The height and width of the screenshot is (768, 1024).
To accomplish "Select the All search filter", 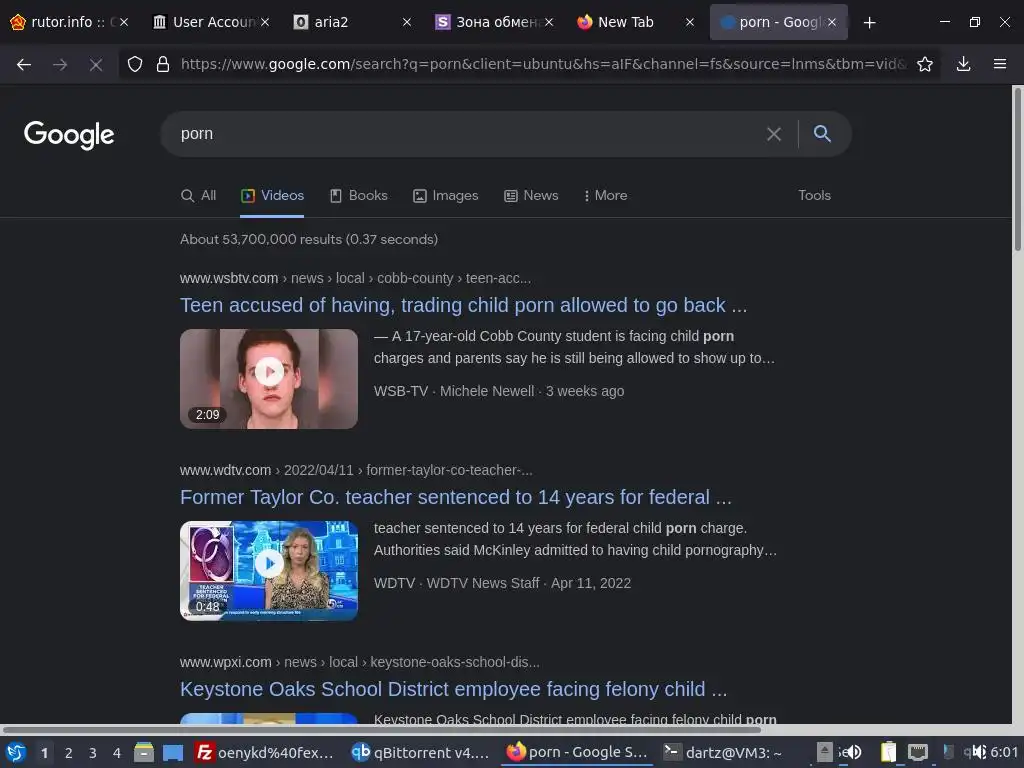I will tap(199, 195).
